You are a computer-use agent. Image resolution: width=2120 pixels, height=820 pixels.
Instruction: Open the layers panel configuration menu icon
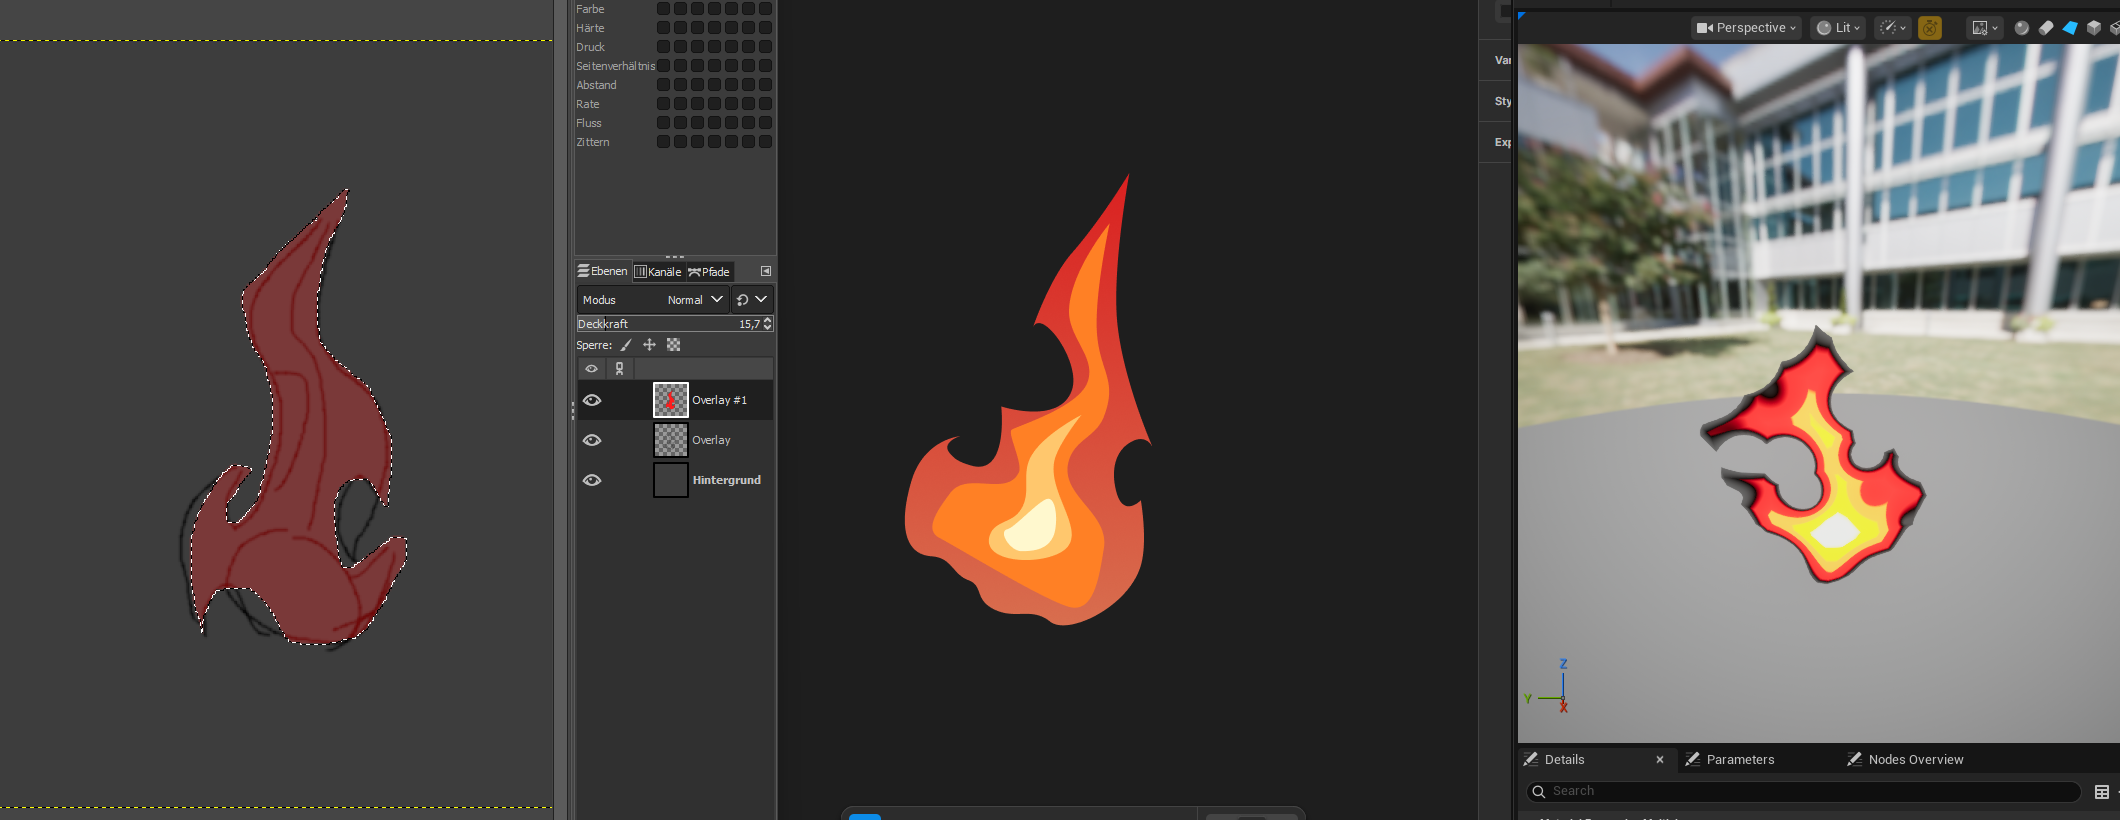766,271
